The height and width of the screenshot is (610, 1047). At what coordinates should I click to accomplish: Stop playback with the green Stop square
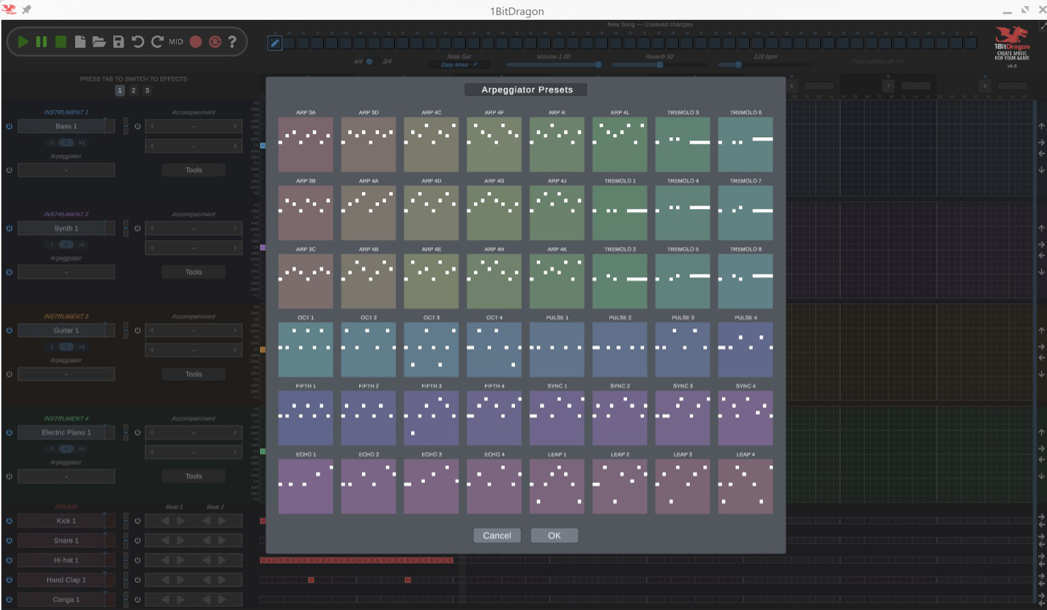coord(61,42)
